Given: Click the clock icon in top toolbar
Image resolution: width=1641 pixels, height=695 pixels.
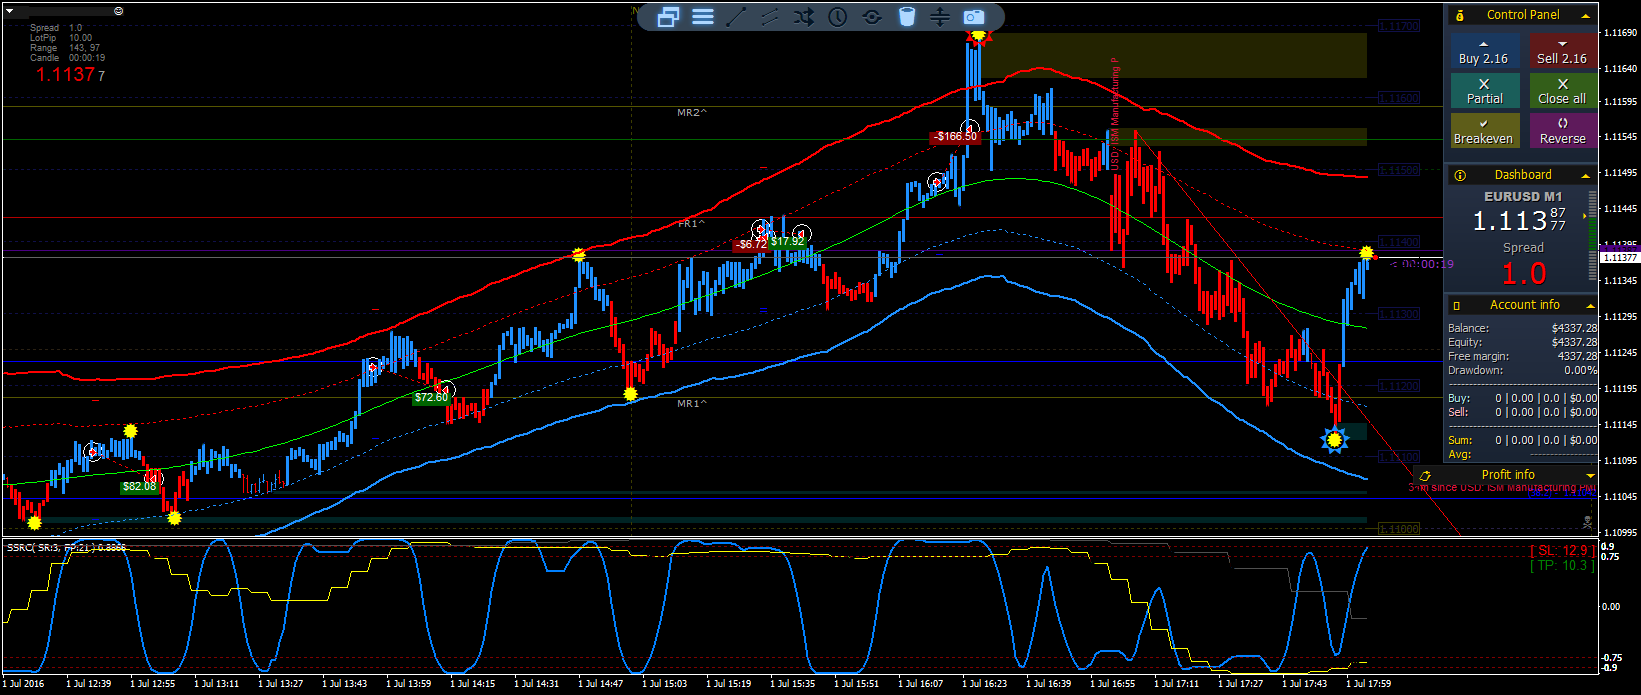Looking at the screenshot, I should click(838, 16).
